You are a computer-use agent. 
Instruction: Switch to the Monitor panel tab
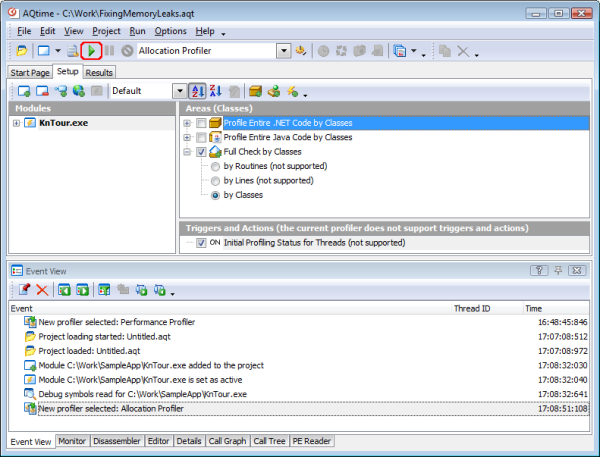pyautogui.click(x=72, y=441)
